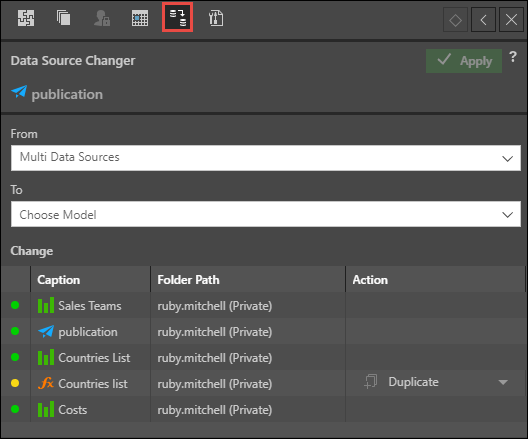Image resolution: width=528 pixels, height=439 pixels.
Task: Select the Costs discovery row
Action: click(263, 409)
